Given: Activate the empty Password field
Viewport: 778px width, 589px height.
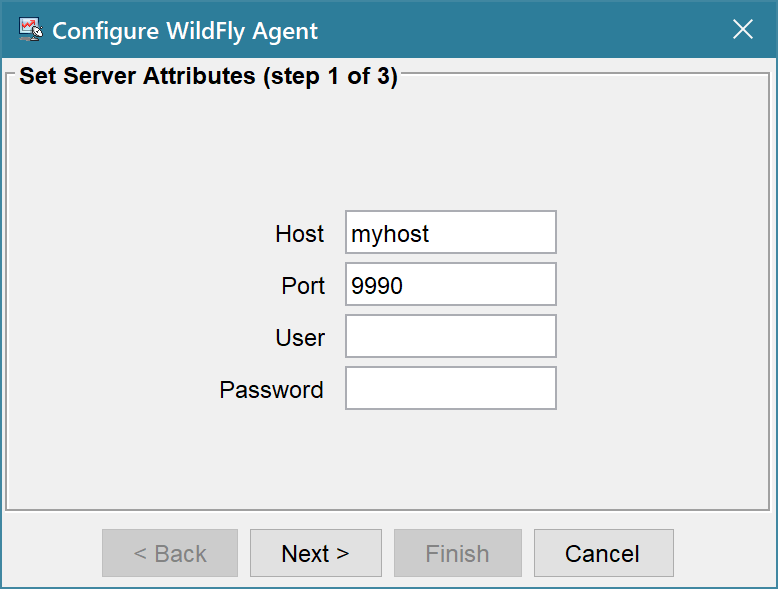Looking at the screenshot, I should click(x=451, y=388).
